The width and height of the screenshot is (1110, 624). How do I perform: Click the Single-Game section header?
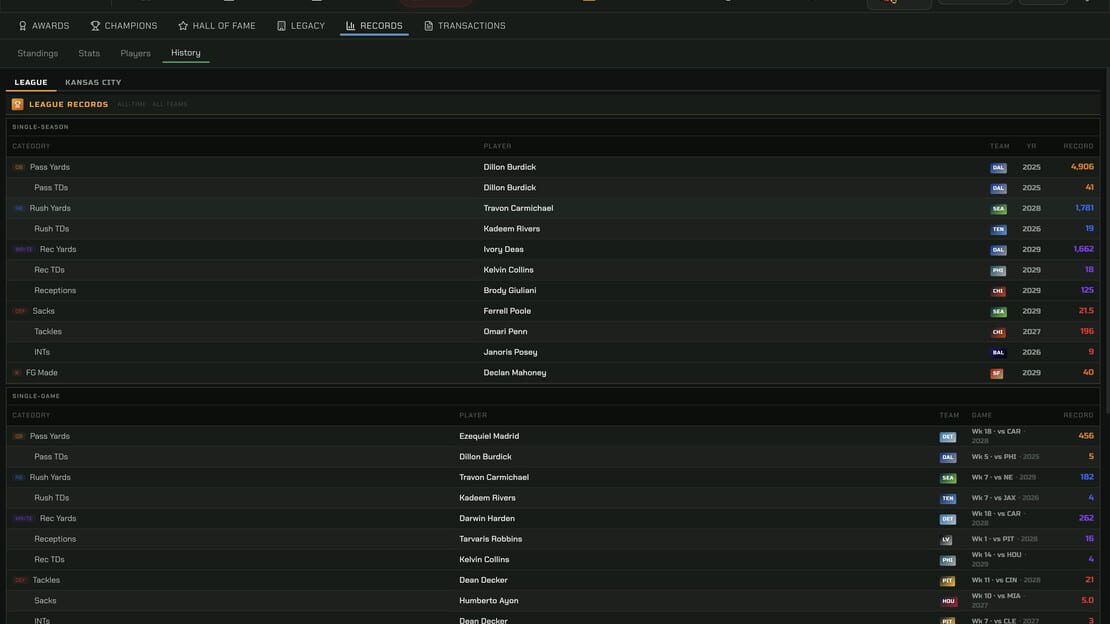coord(36,396)
